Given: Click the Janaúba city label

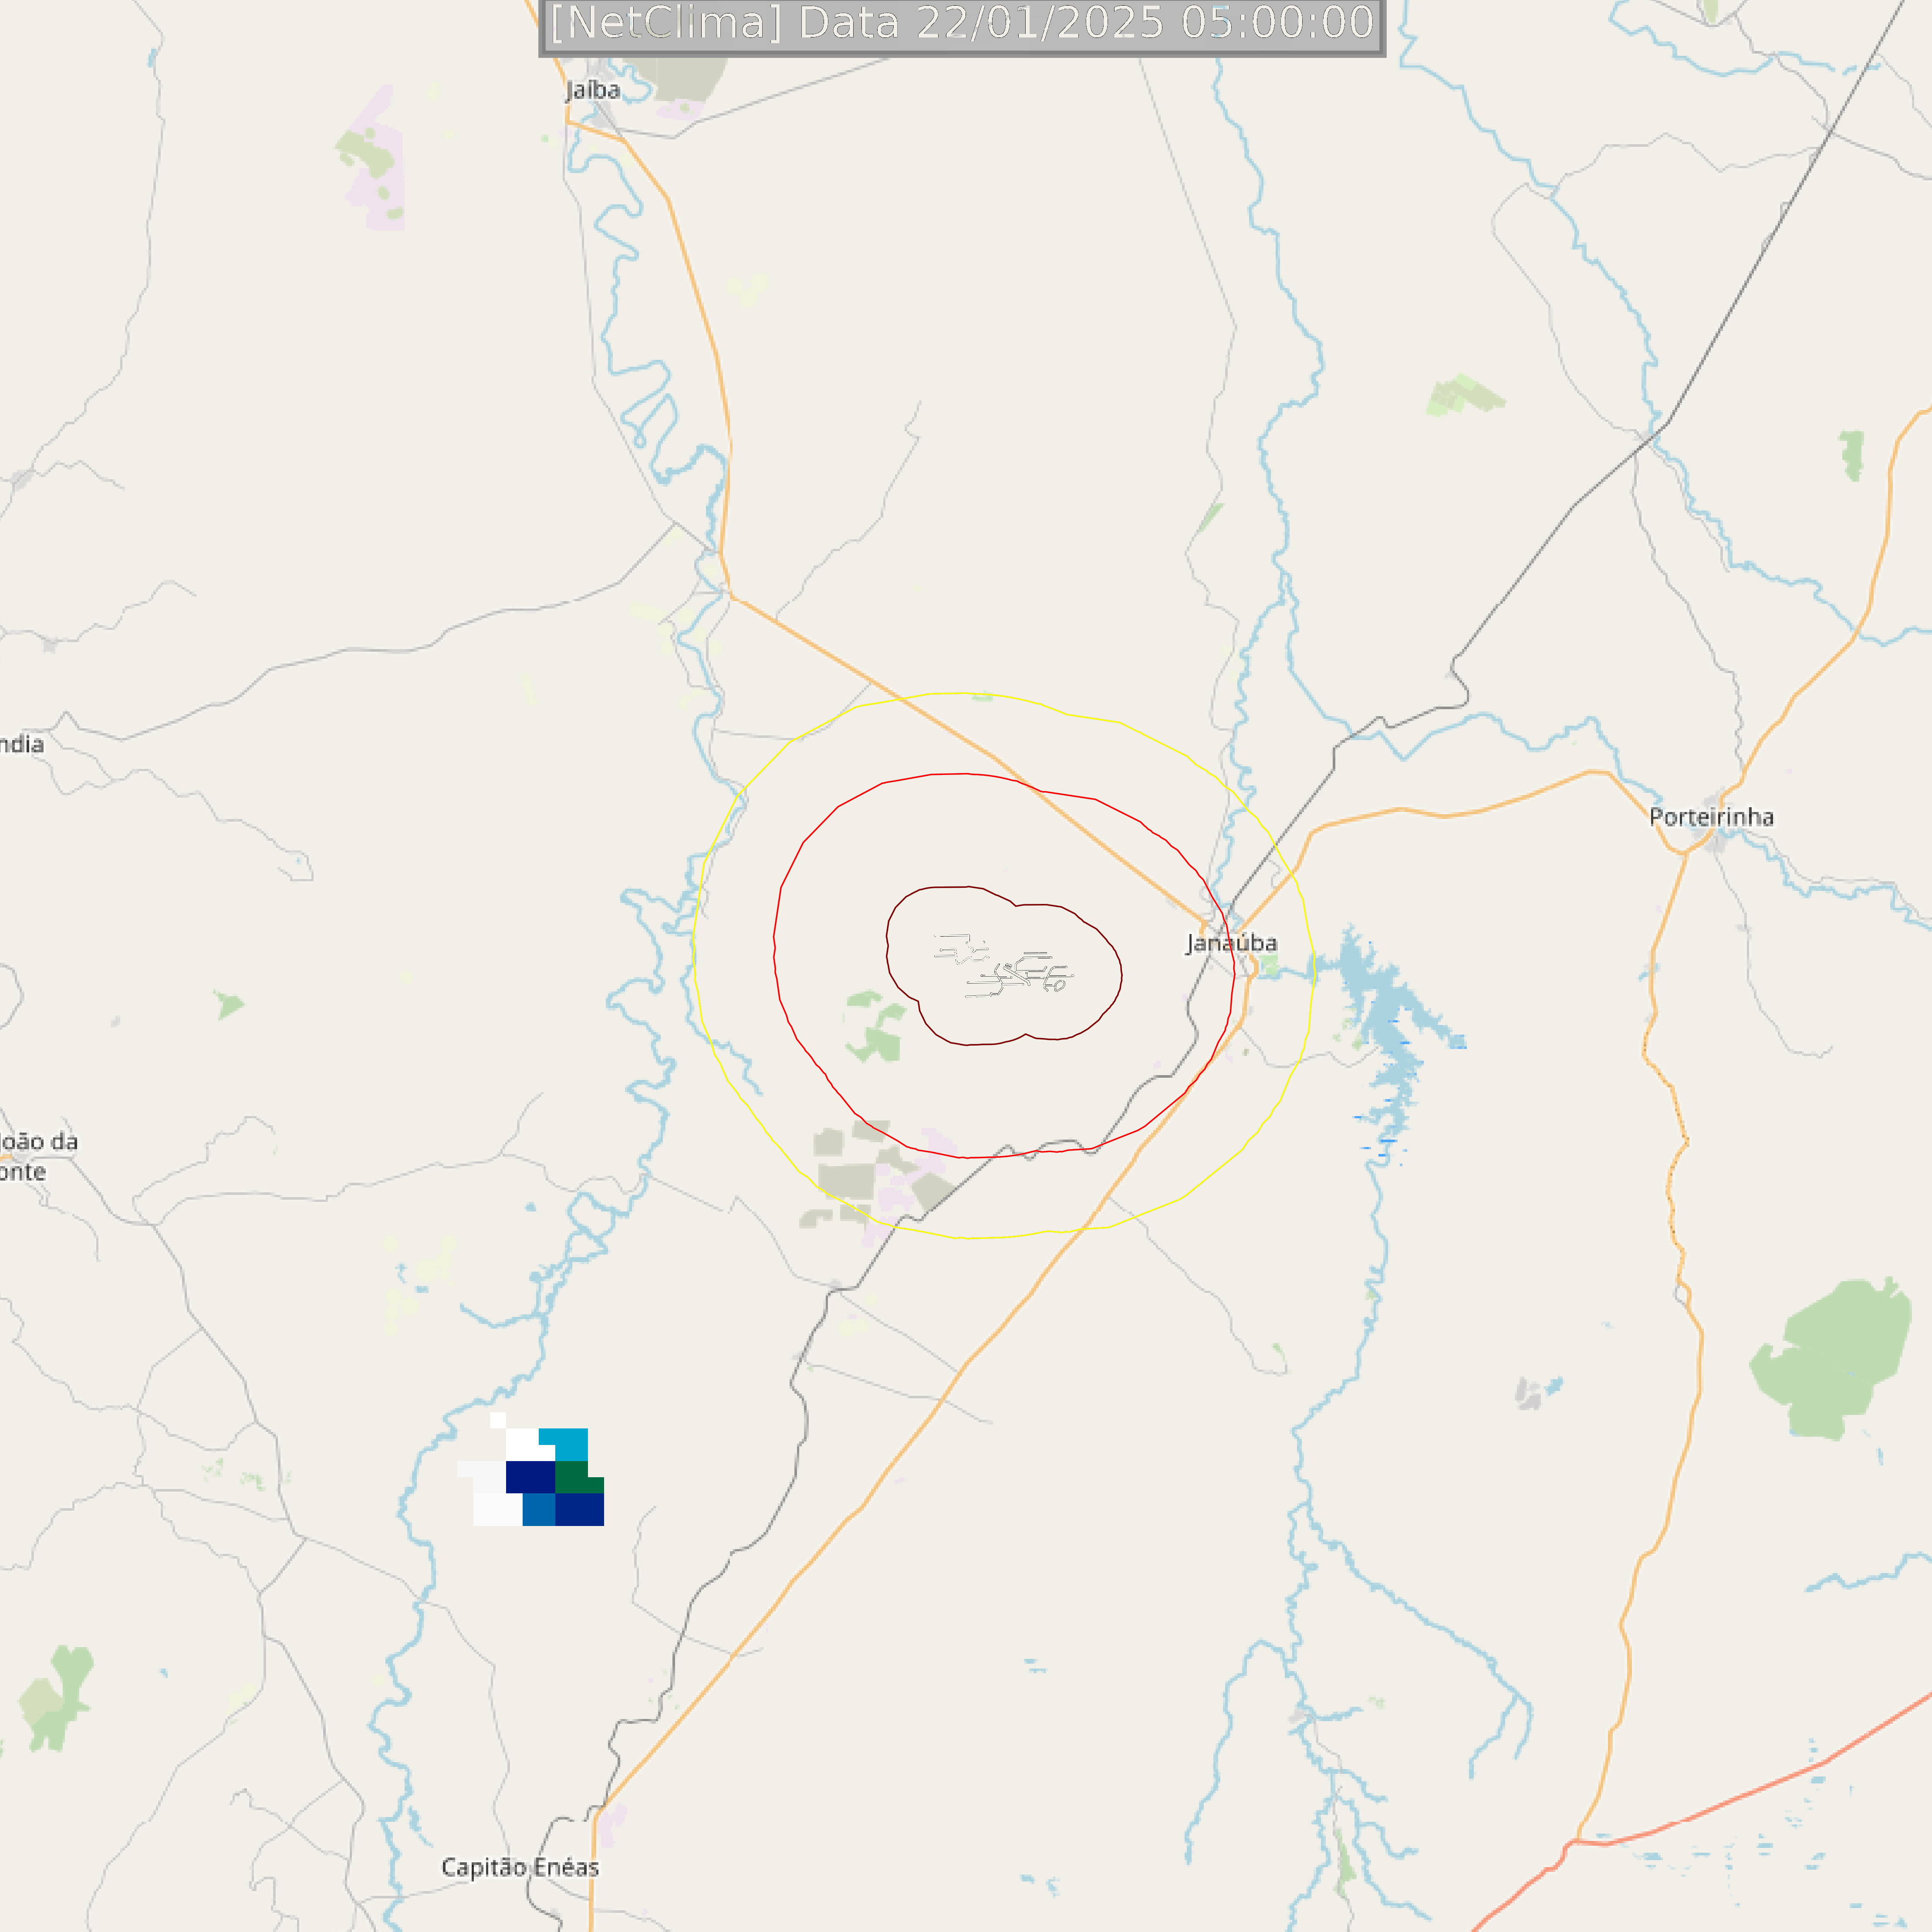Looking at the screenshot, I should [x=1231, y=943].
